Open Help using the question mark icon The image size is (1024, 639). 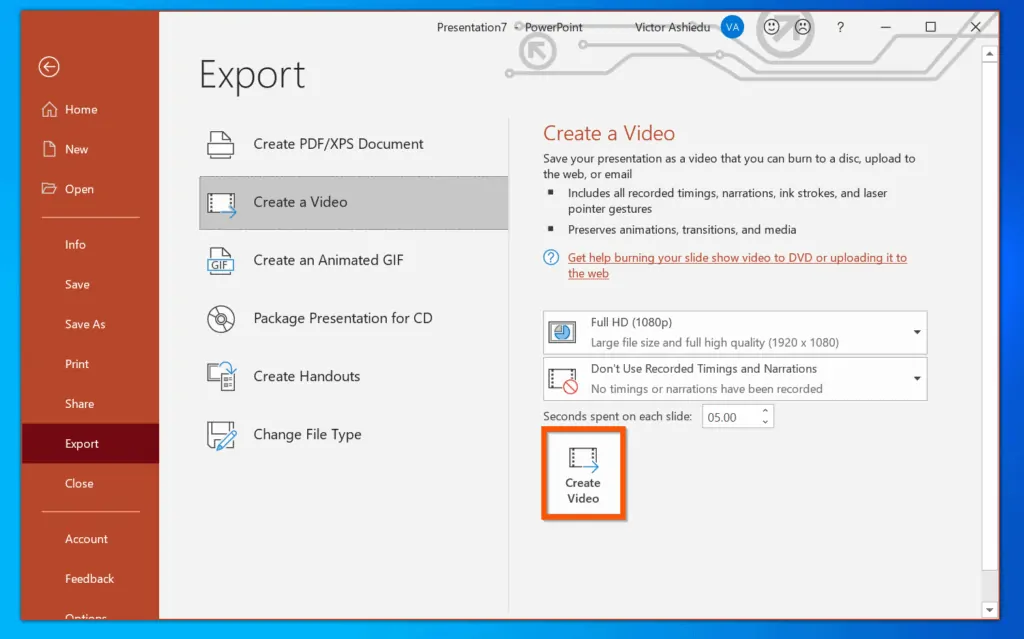pyautogui.click(x=840, y=27)
